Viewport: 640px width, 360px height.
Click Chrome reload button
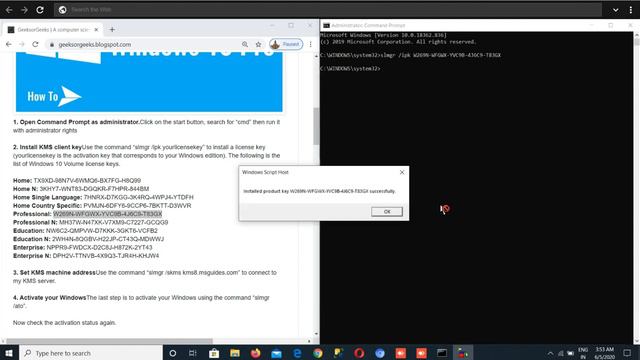pyautogui.click(x=35, y=44)
